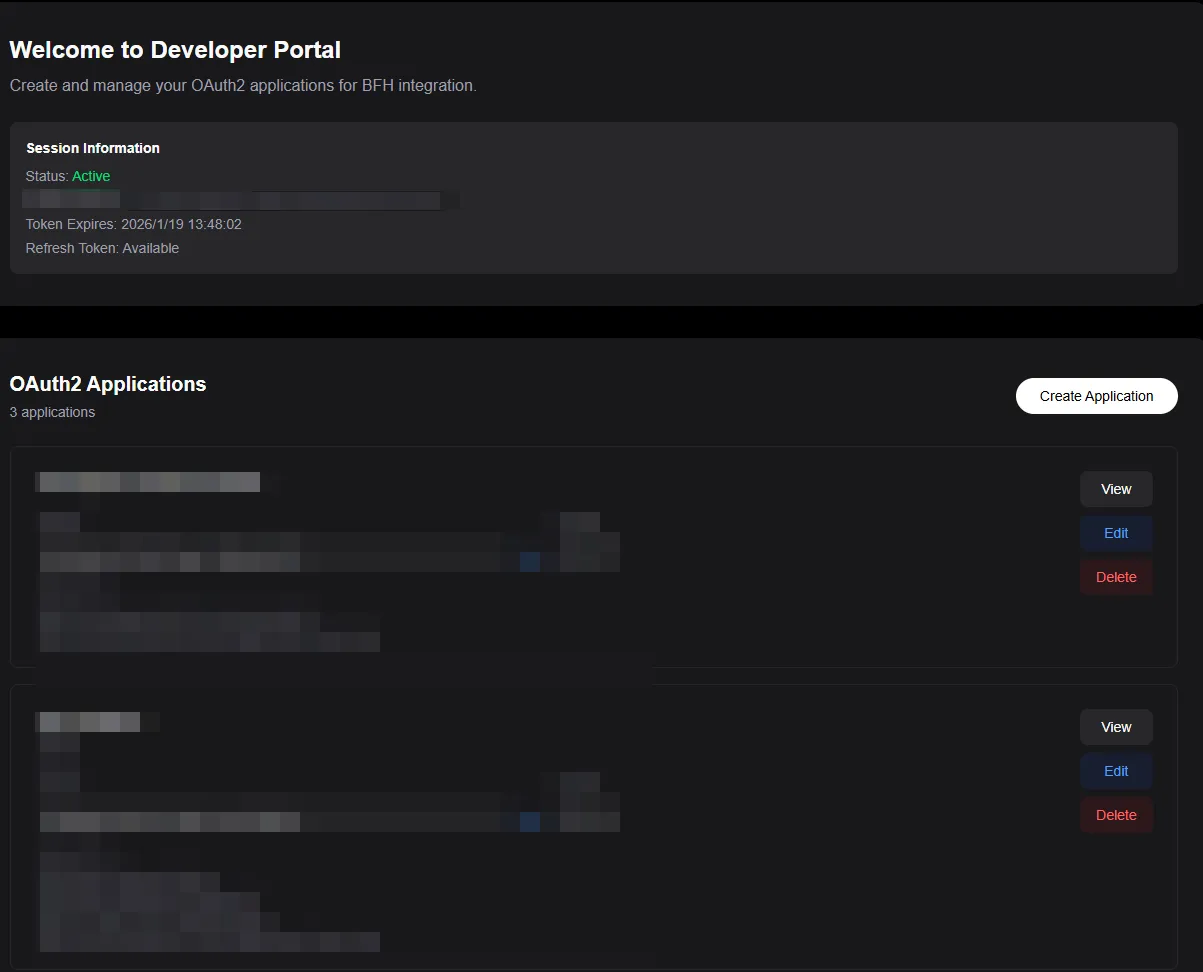Click the 'Active' status value

(91, 176)
